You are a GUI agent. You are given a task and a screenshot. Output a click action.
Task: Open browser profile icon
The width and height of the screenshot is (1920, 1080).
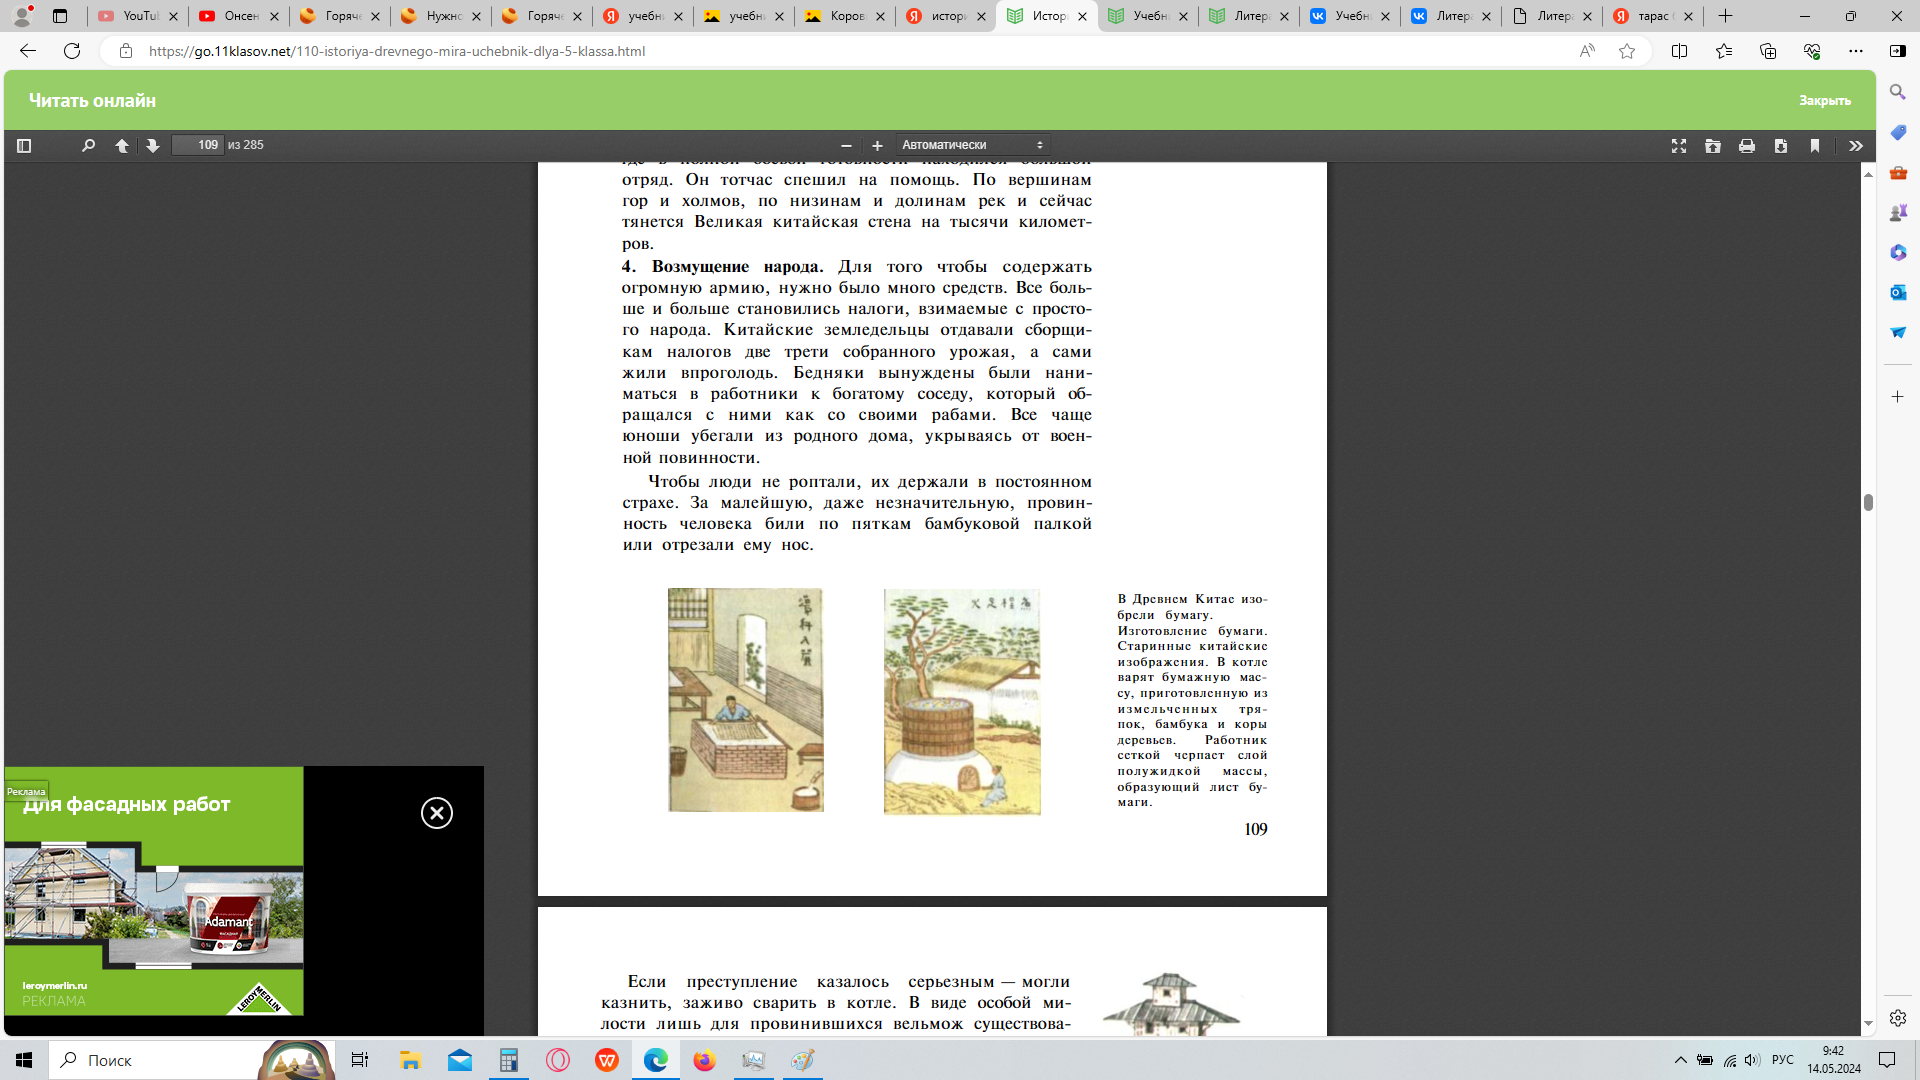[22, 16]
